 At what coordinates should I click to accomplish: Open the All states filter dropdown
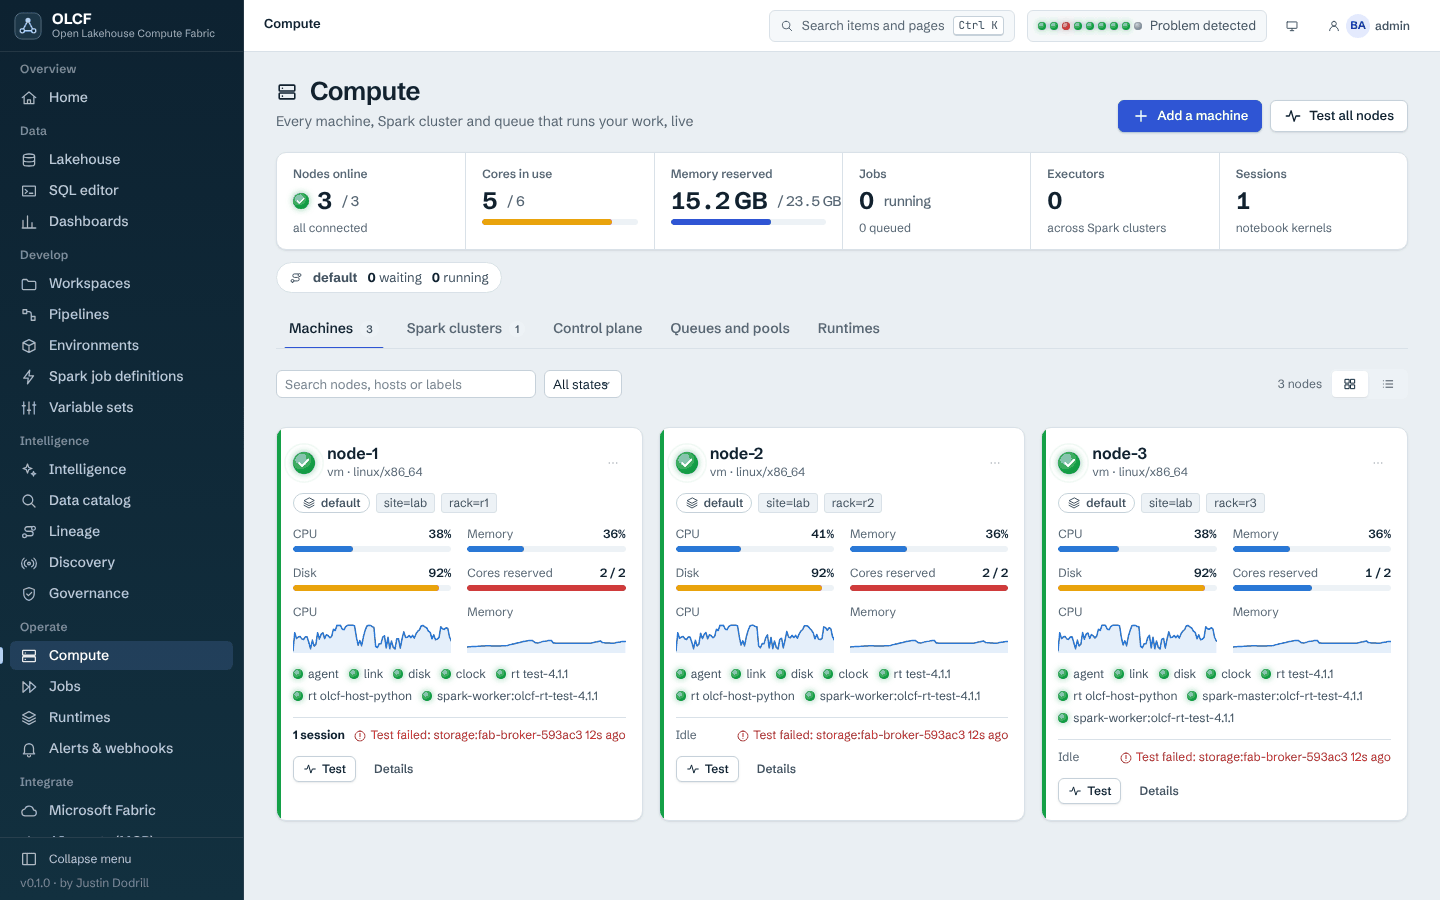click(582, 384)
